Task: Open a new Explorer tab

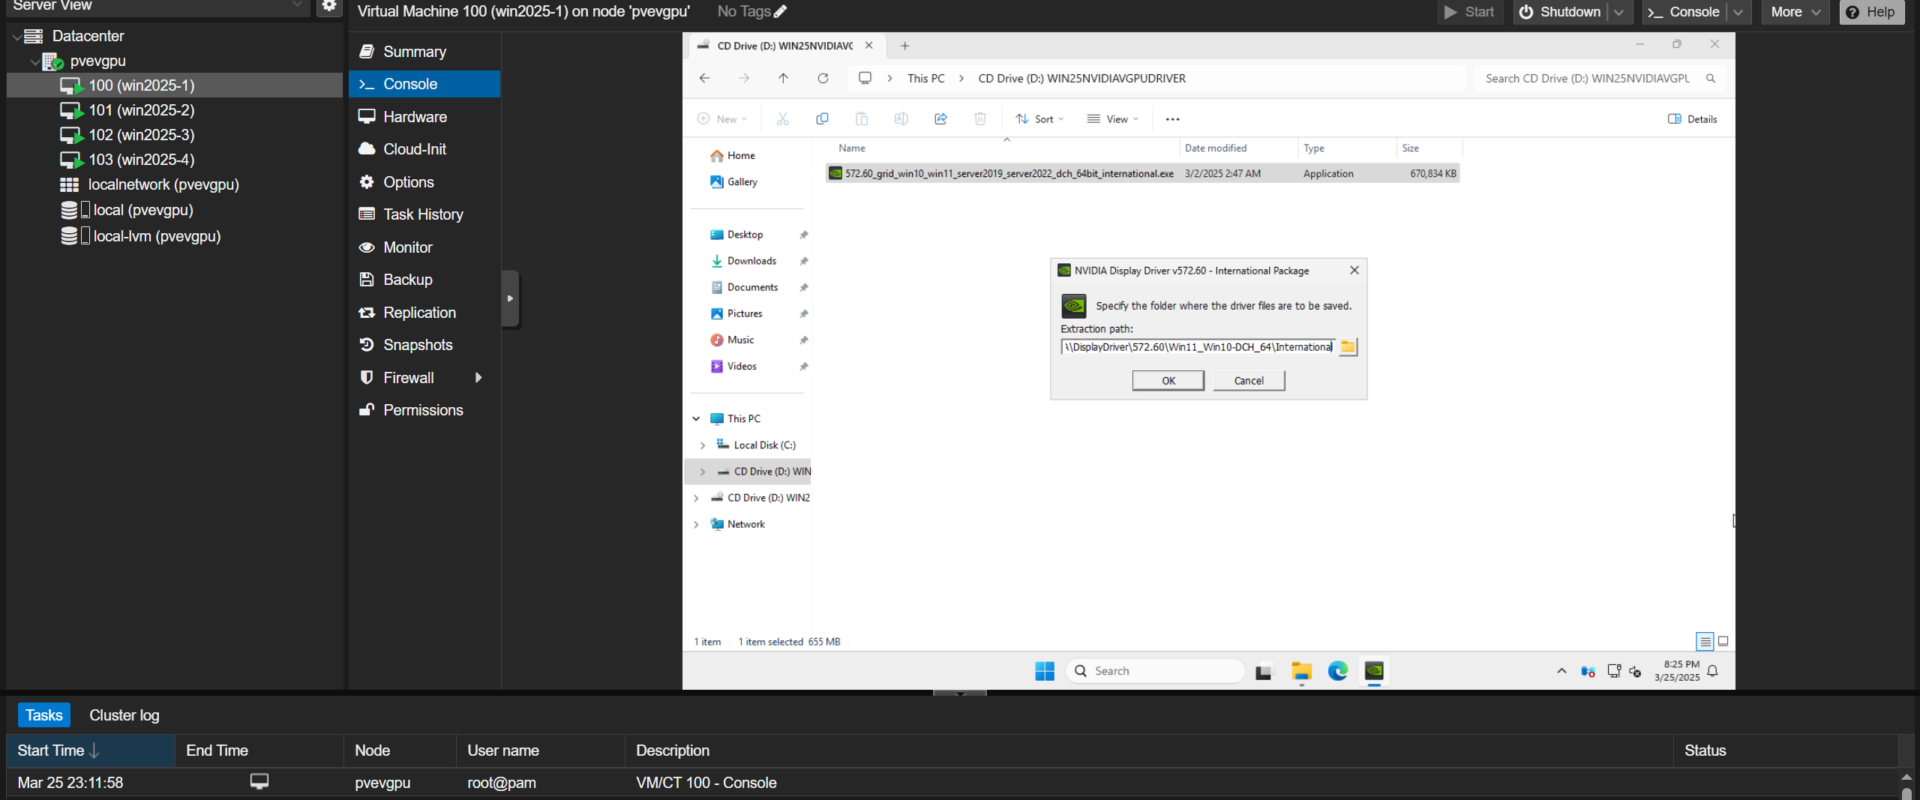Action: point(904,46)
